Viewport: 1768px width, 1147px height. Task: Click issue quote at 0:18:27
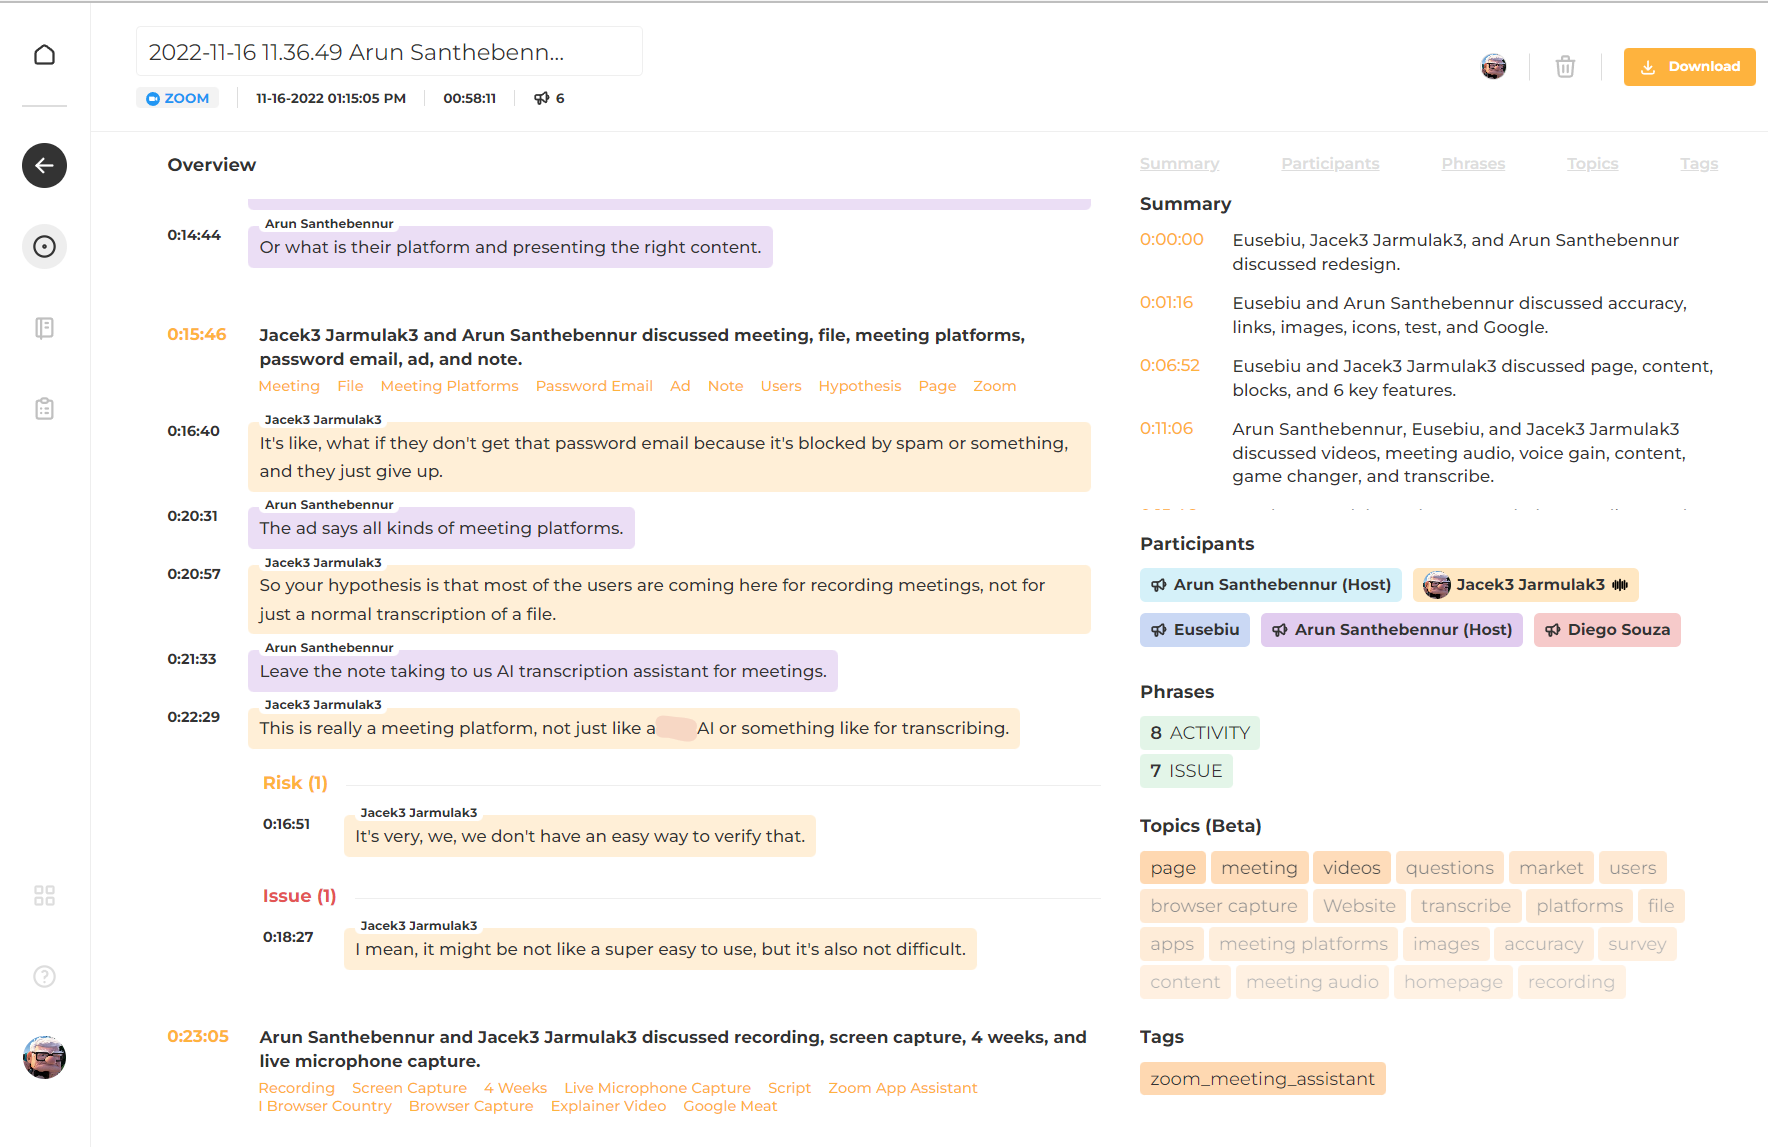click(x=660, y=949)
